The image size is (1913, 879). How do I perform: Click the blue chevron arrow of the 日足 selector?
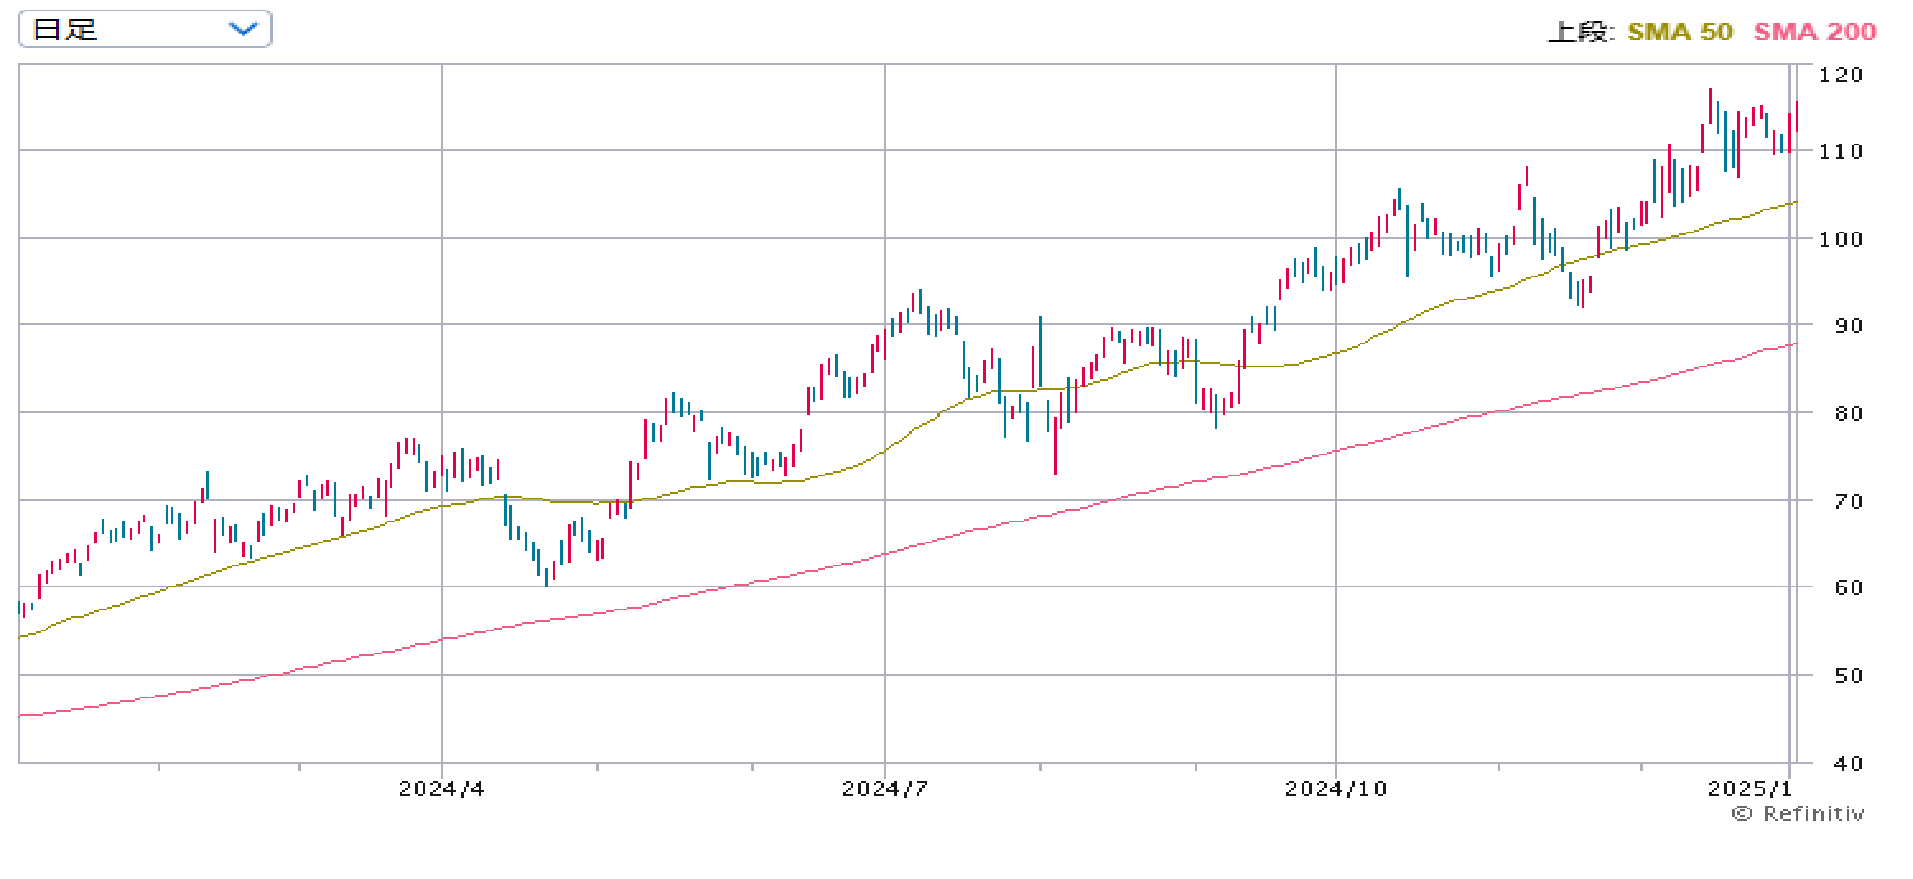pos(243,29)
